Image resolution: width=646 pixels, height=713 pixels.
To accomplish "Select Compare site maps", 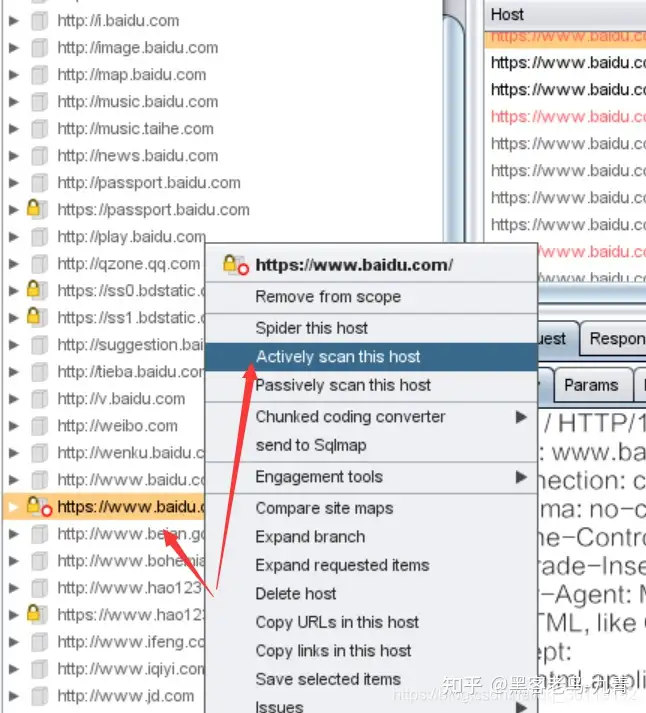I will tap(371, 508).
